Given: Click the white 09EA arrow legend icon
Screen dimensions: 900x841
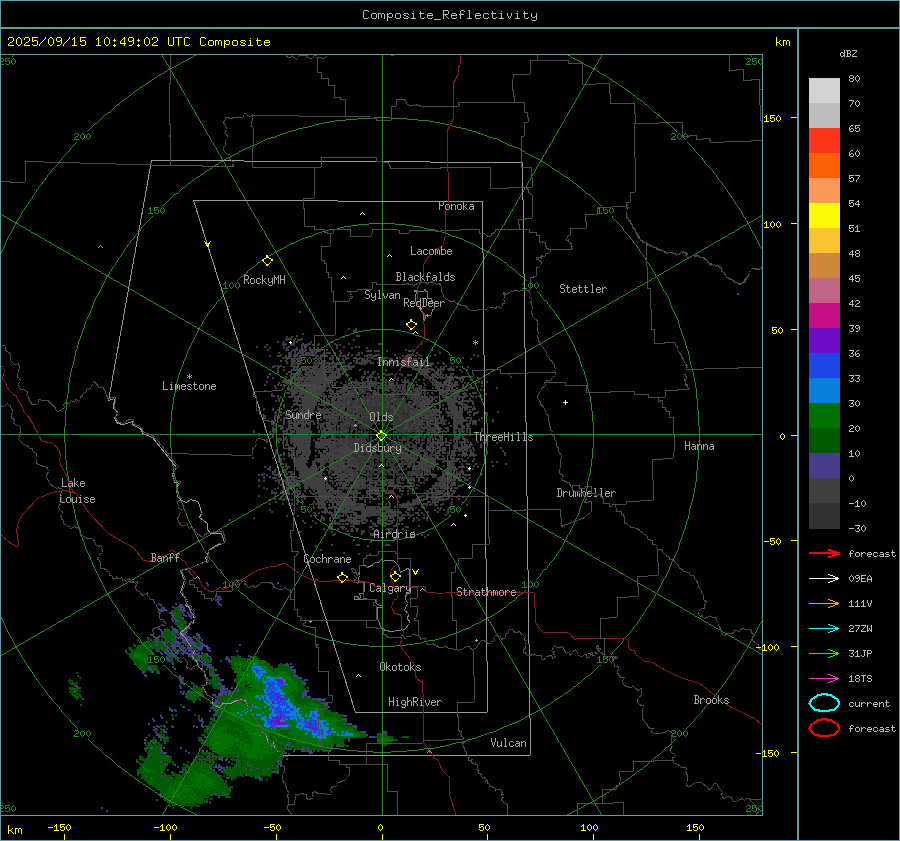Looking at the screenshot, I should pyautogui.click(x=824, y=578).
